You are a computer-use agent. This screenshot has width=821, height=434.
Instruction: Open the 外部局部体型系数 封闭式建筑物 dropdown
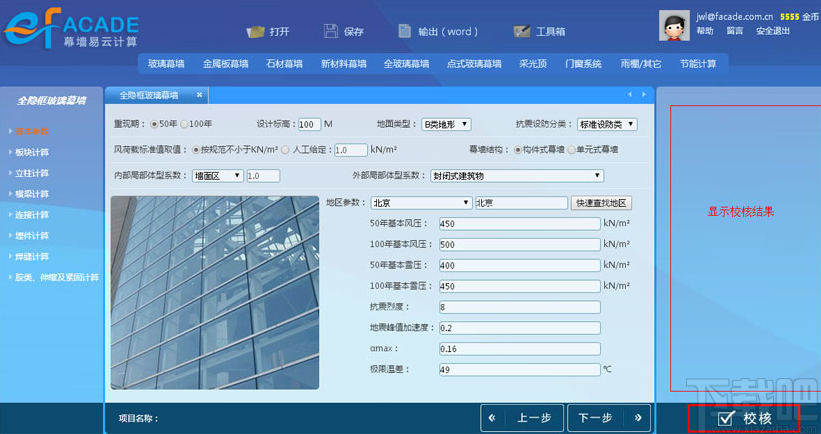tap(517, 176)
